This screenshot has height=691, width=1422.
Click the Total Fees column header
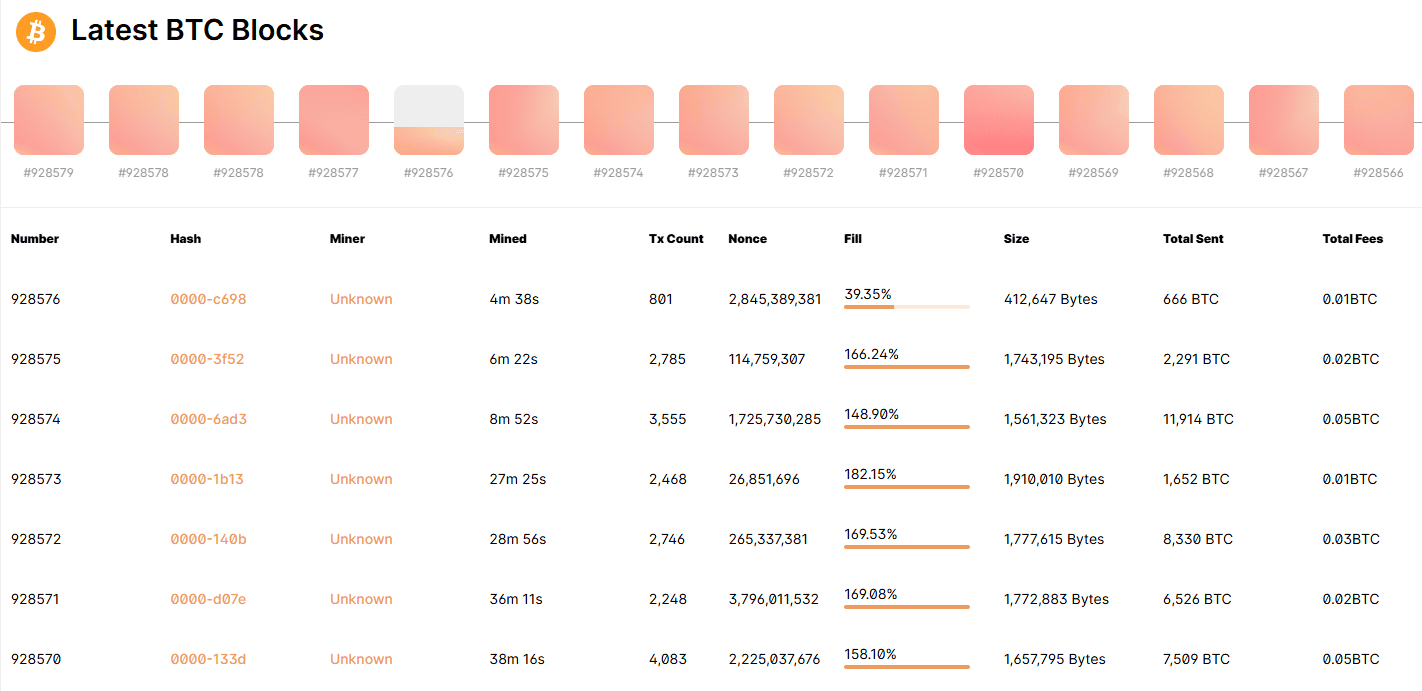(1352, 239)
